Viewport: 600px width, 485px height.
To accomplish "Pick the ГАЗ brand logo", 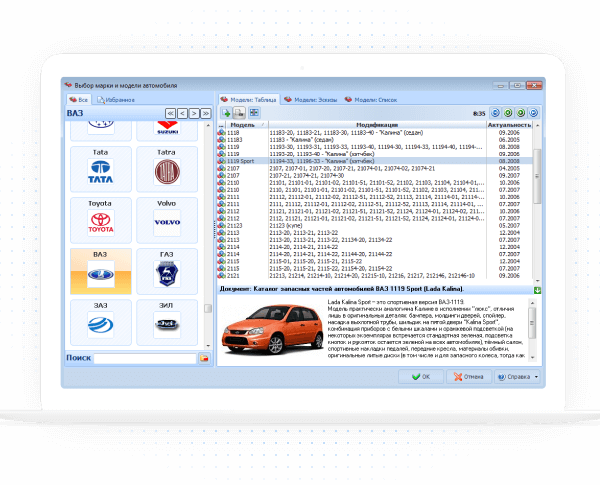I will click(167, 274).
